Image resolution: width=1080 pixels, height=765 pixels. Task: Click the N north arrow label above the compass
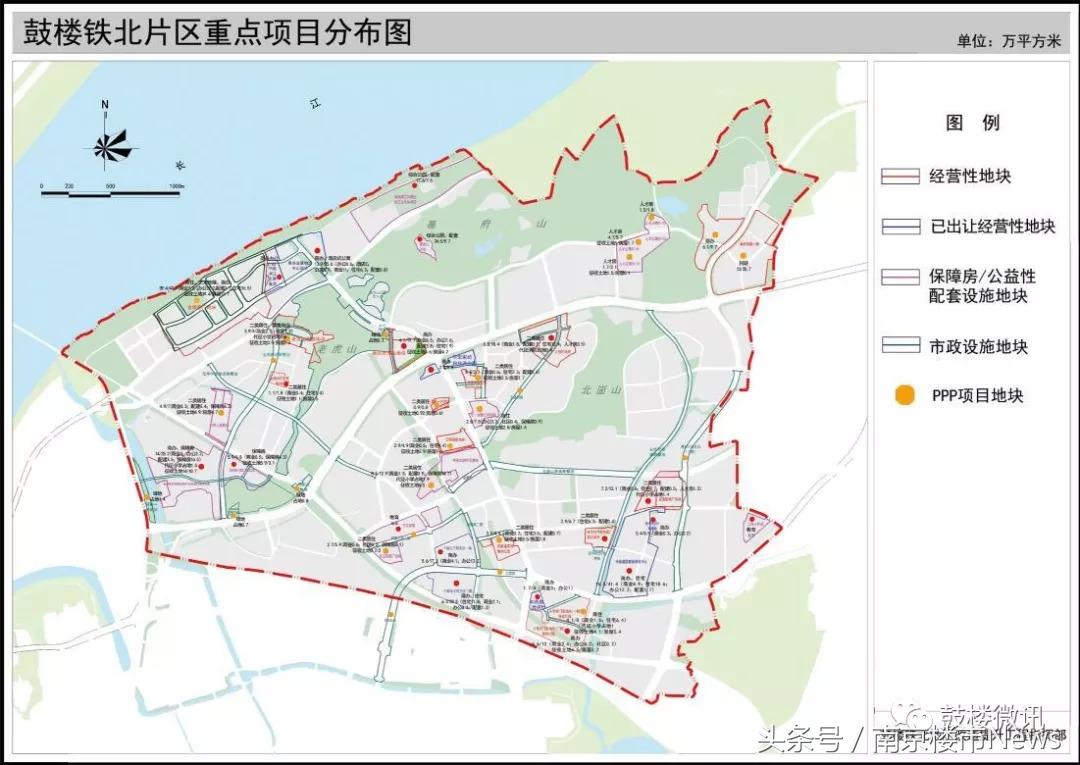click(x=106, y=103)
